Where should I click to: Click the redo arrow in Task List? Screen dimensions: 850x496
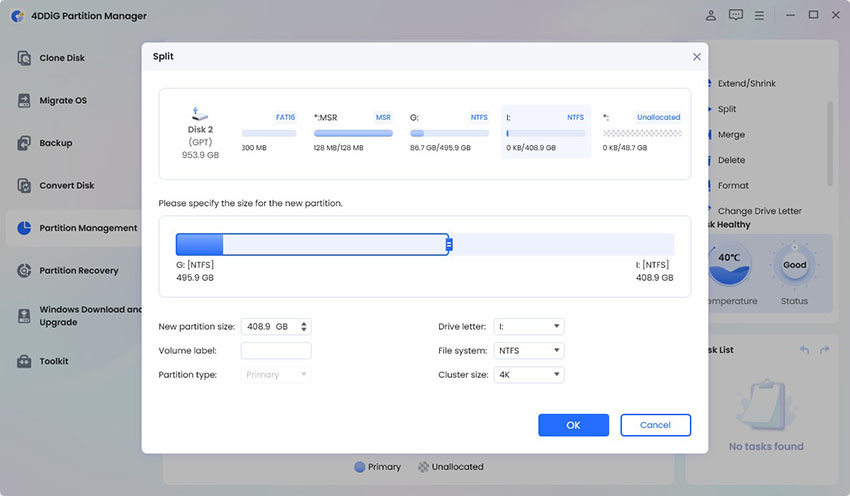click(825, 350)
